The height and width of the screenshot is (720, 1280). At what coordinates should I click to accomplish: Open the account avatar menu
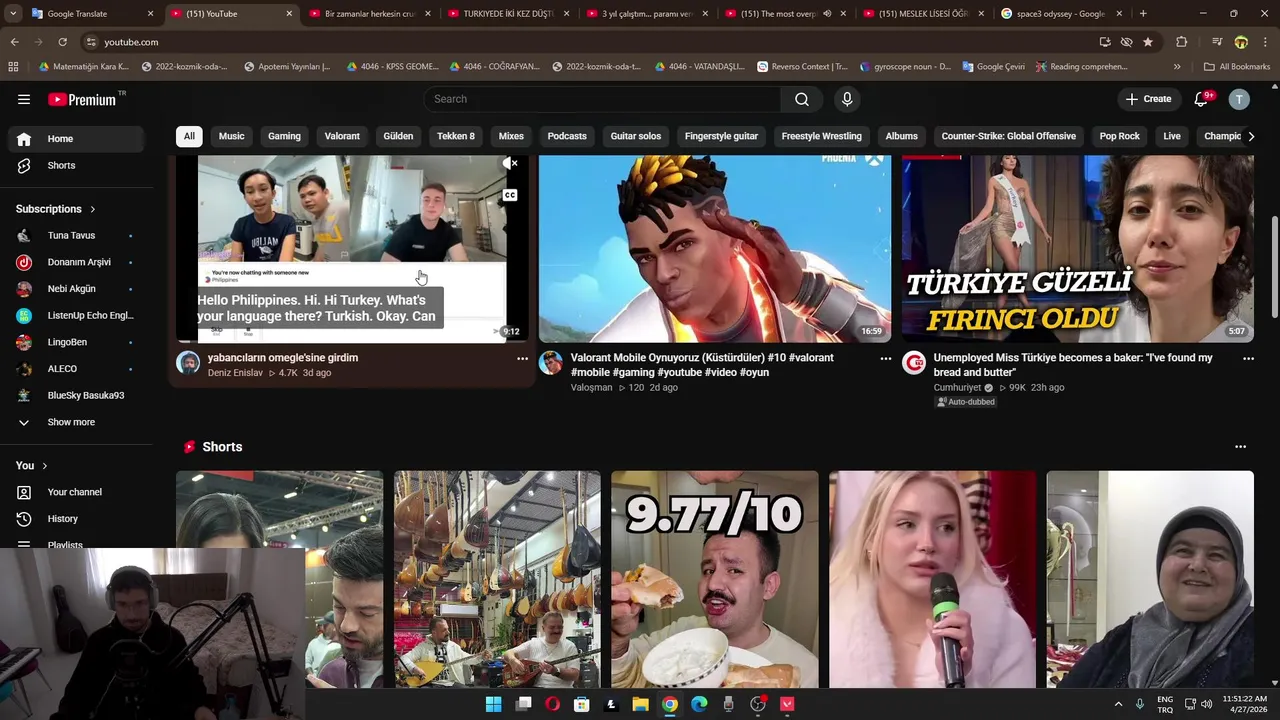point(1239,99)
